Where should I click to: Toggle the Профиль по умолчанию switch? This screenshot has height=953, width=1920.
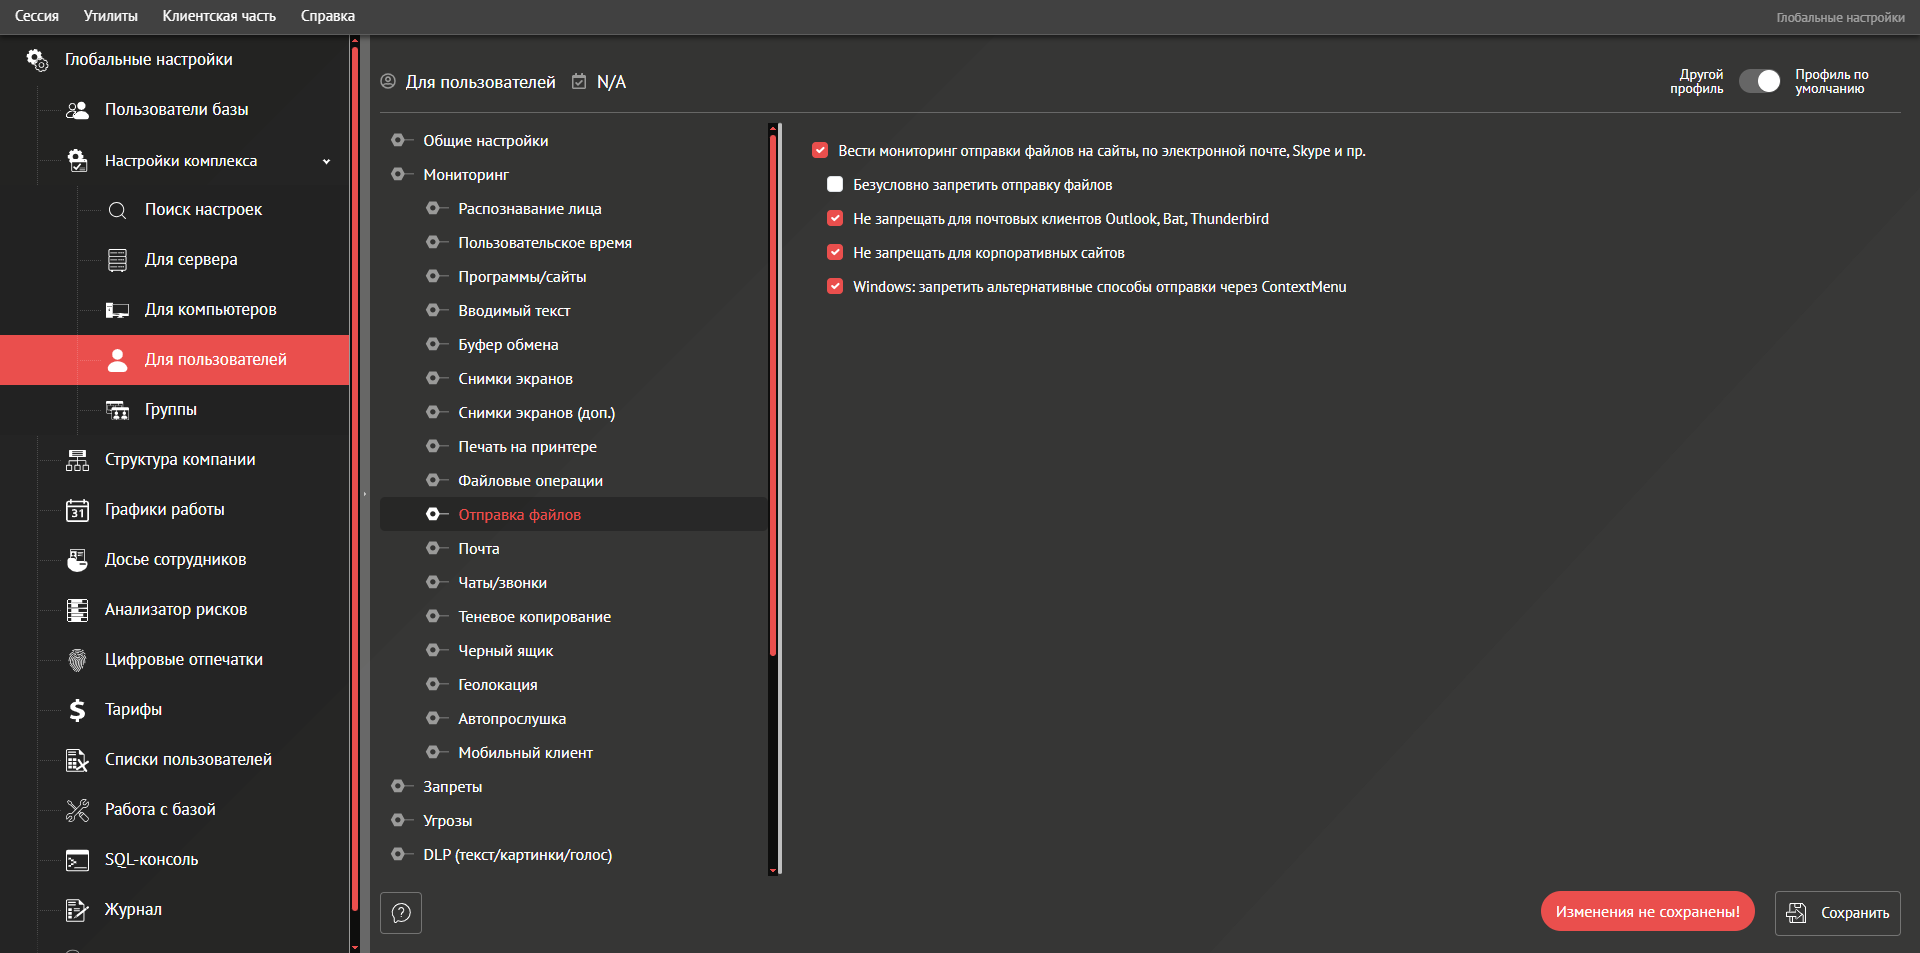click(x=1759, y=81)
